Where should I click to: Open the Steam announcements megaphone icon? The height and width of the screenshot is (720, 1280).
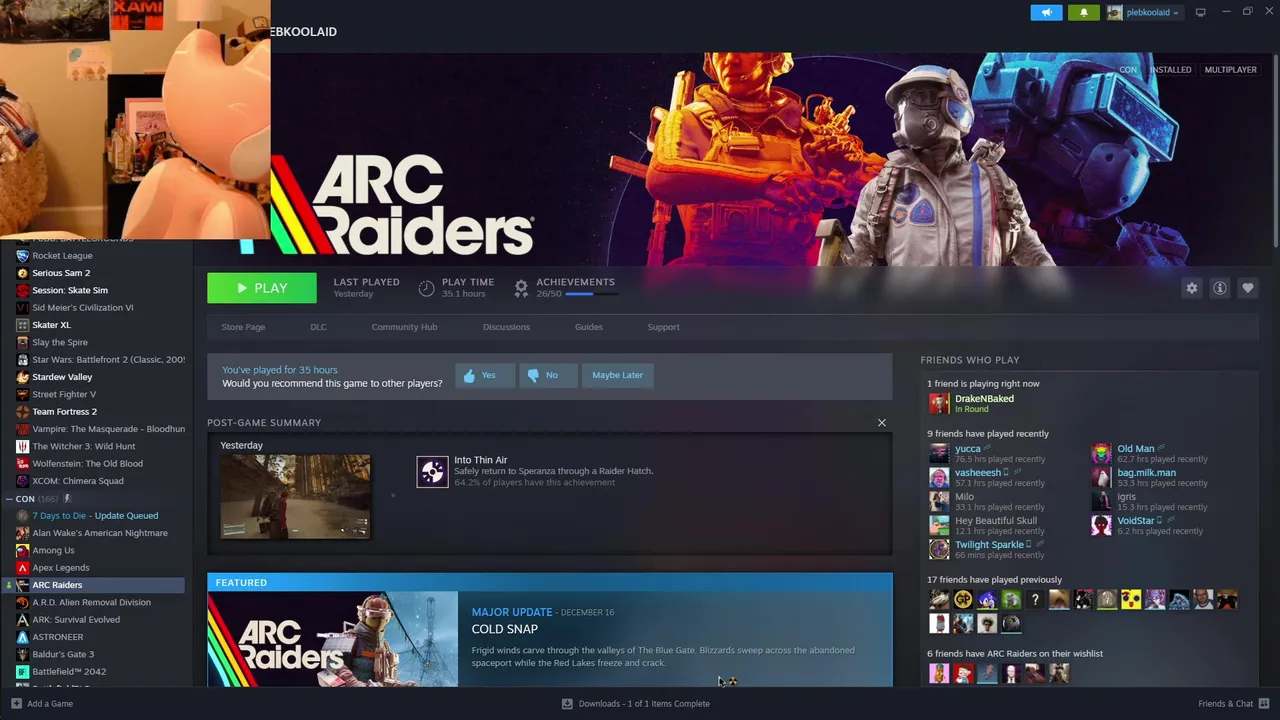(x=1046, y=13)
